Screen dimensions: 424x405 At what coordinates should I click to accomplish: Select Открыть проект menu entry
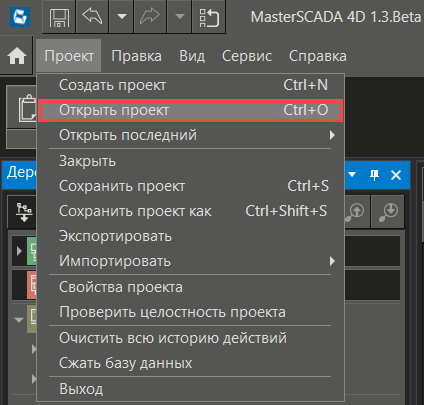tap(191, 110)
